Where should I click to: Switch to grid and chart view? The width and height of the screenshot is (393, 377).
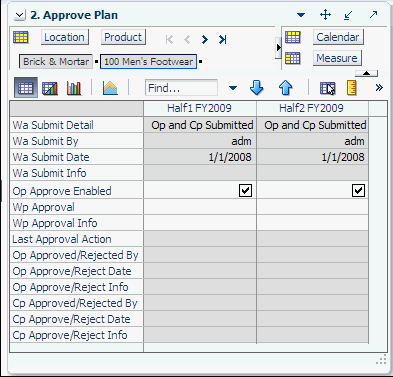coord(50,88)
